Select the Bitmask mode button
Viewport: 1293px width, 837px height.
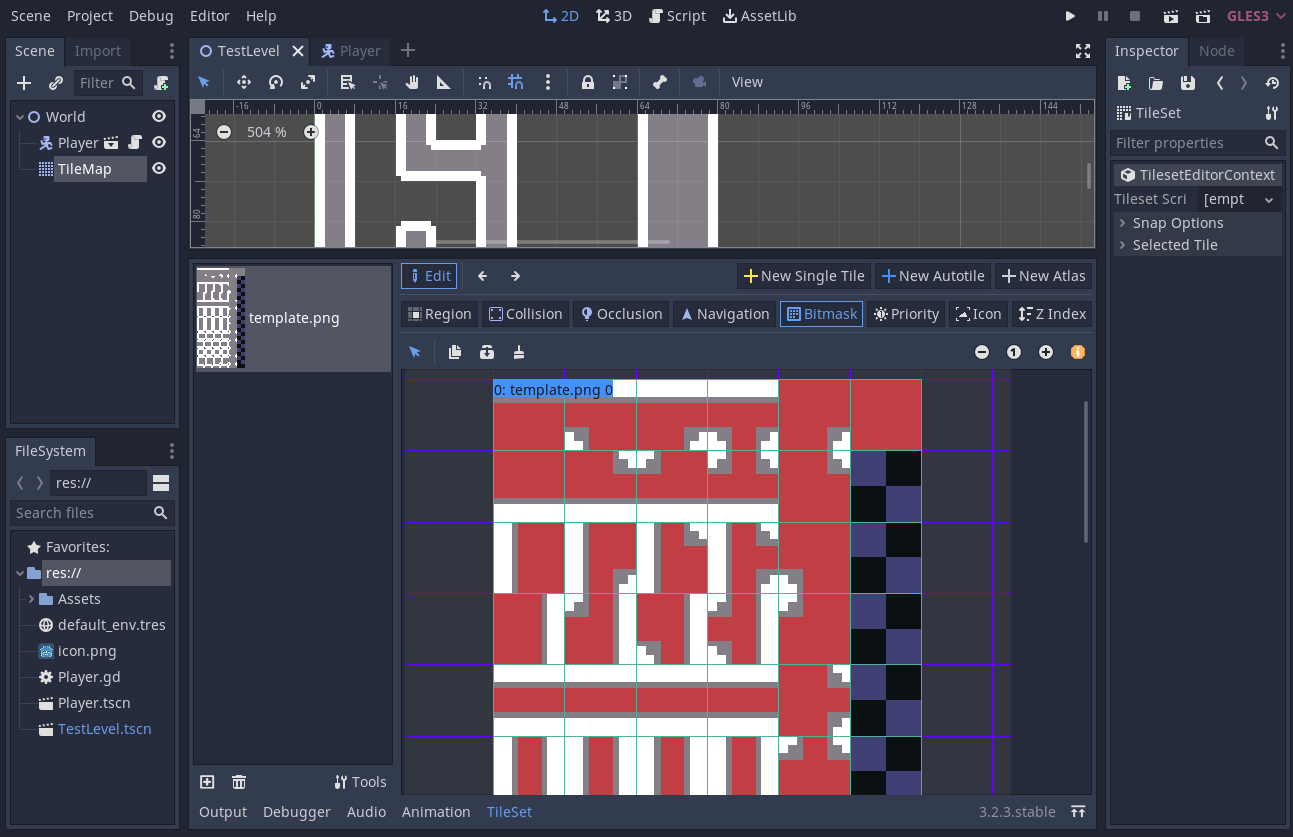(821, 313)
